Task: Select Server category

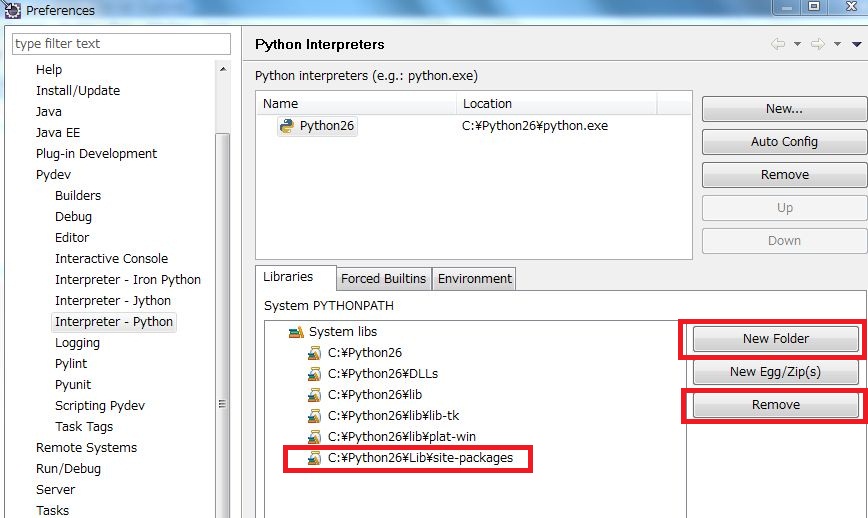Action: pos(55,490)
